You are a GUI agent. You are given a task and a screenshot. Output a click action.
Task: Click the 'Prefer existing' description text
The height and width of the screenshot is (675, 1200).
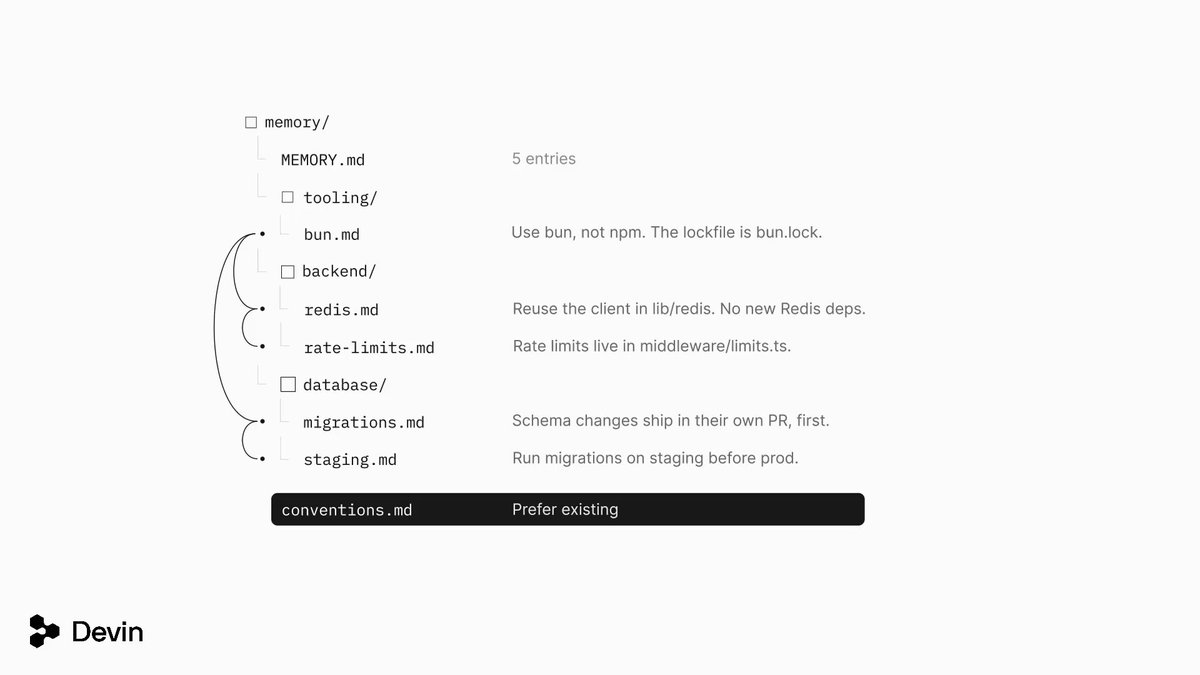point(565,510)
